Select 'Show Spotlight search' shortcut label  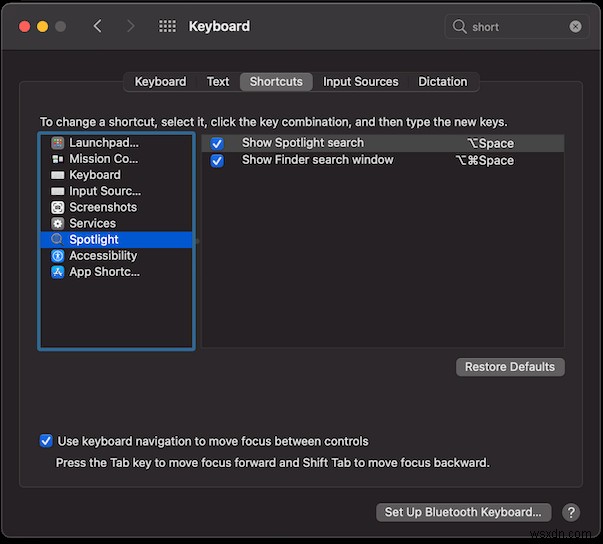click(x=303, y=143)
